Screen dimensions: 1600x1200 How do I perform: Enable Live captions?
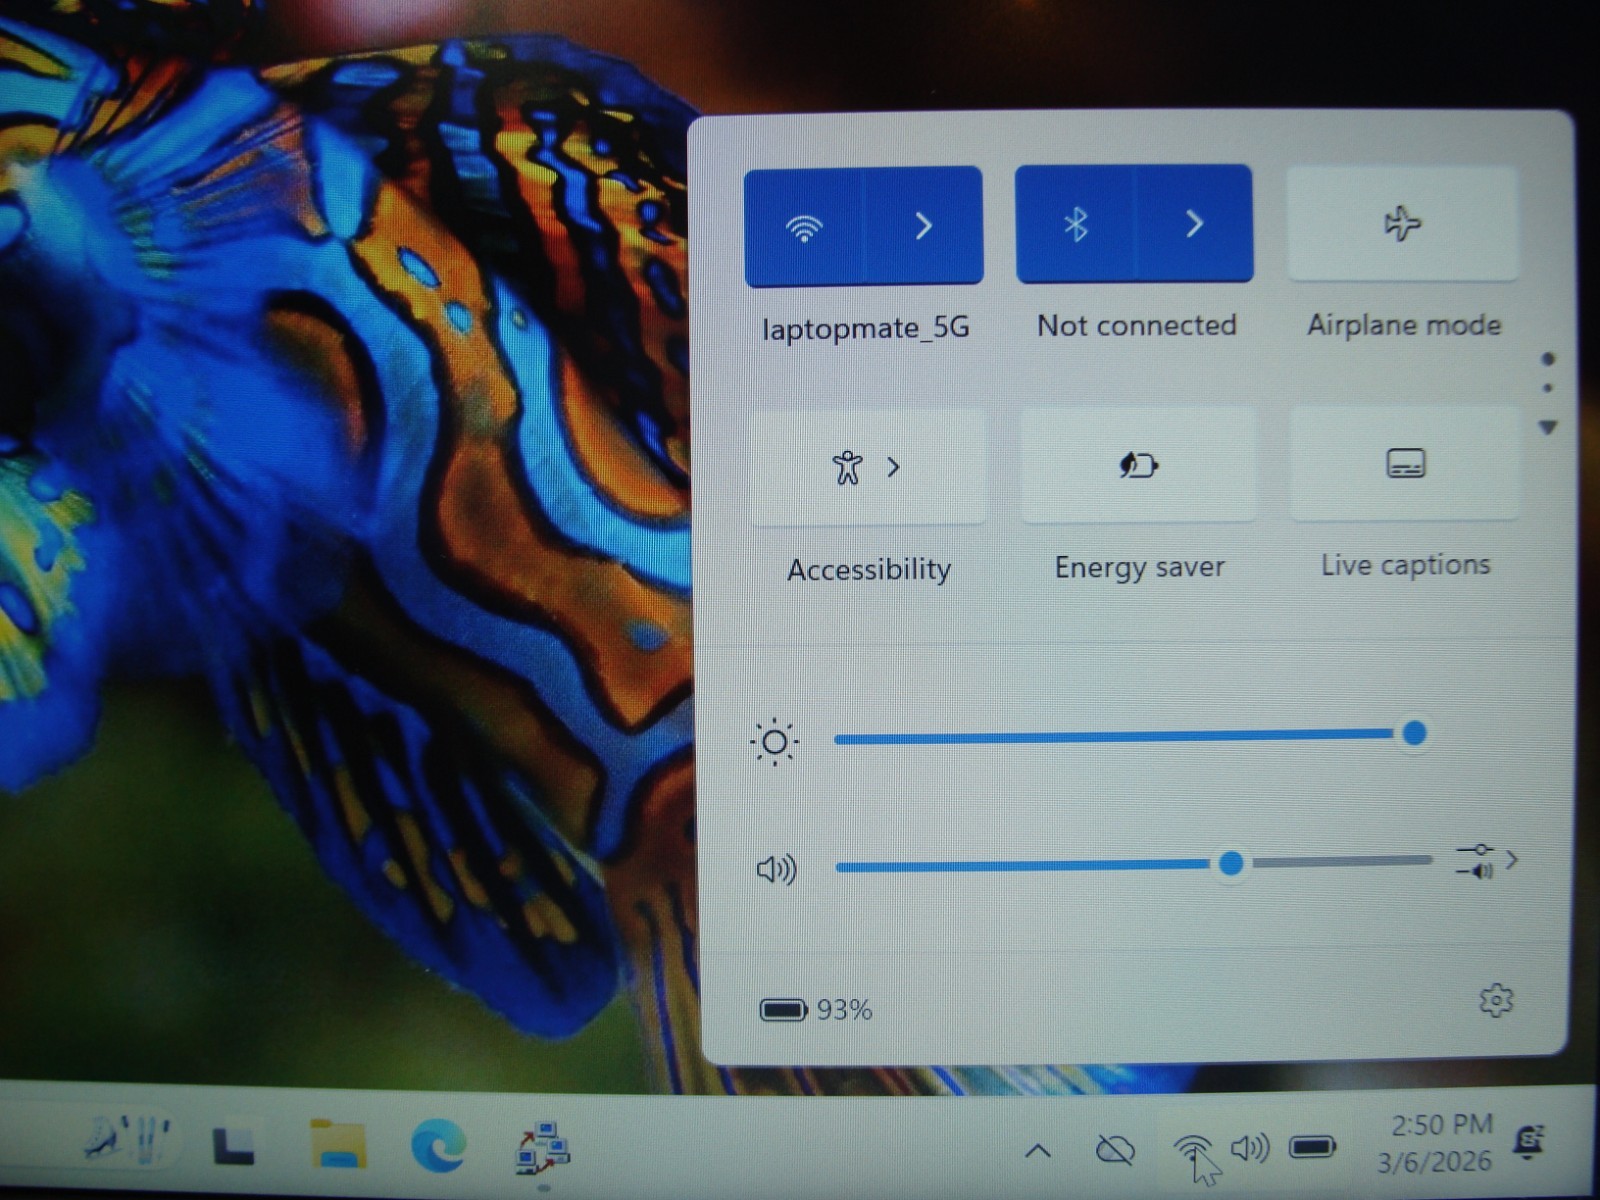(x=1405, y=463)
